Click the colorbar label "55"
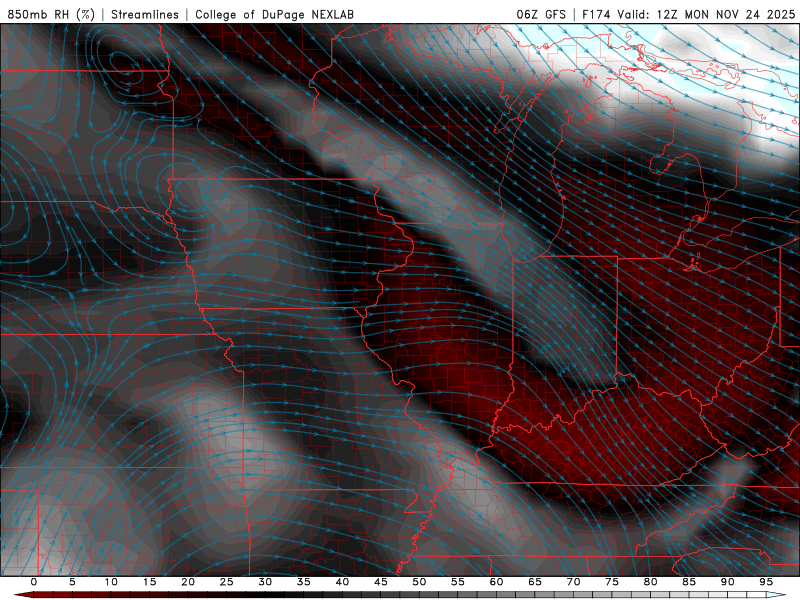The height and width of the screenshot is (600, 800). [458, 582]
